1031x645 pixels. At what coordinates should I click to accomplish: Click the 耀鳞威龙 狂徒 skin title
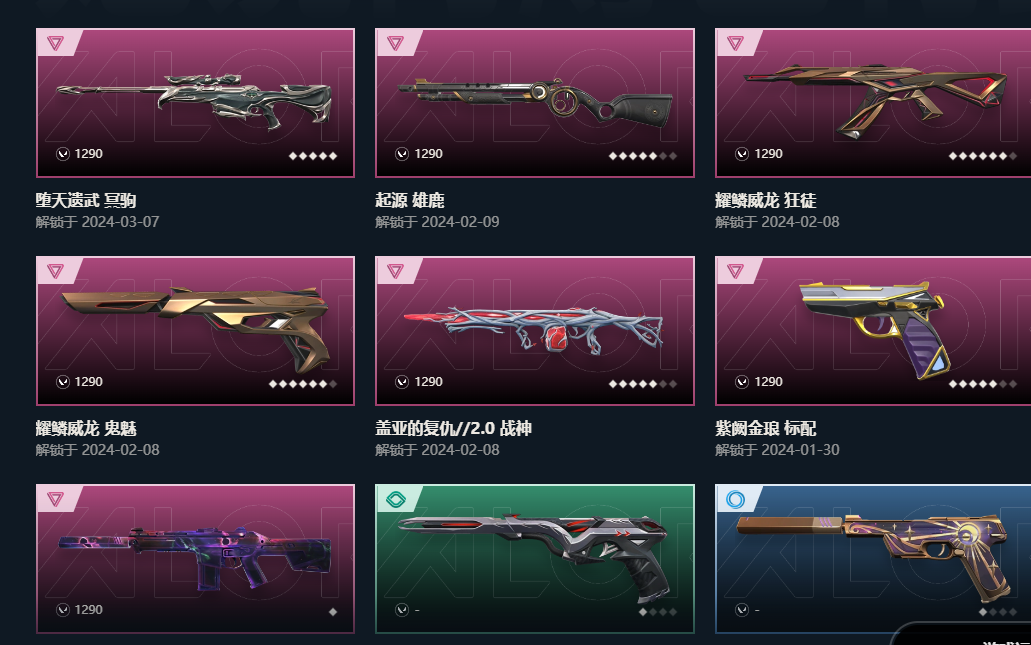pos(766,200)
